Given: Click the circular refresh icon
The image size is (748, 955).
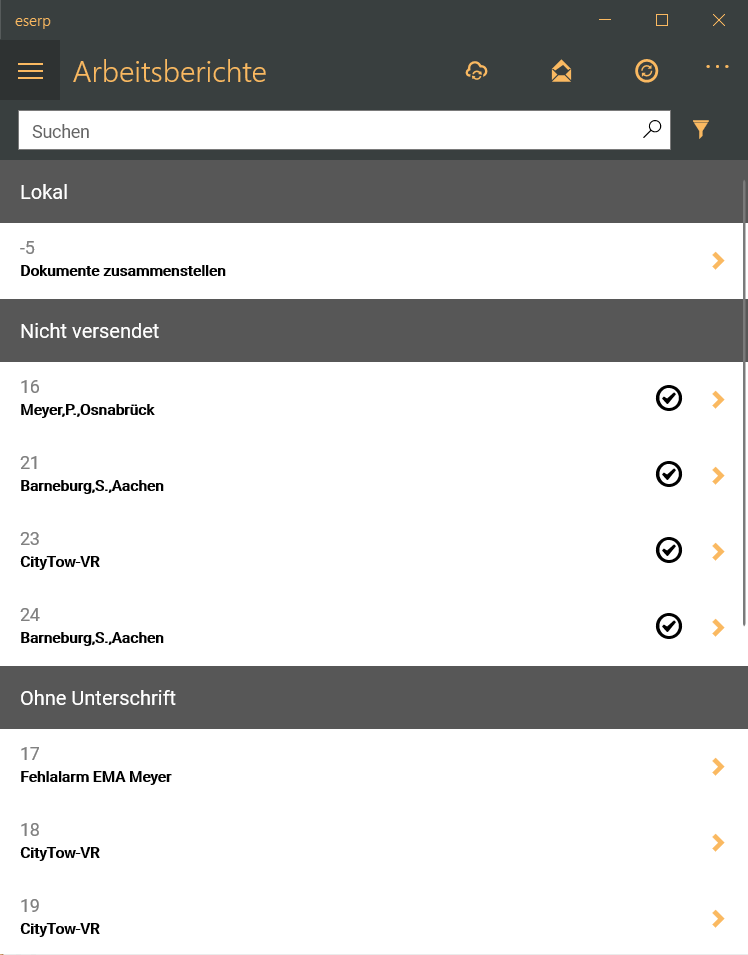Looking at the screenshot, I should [x=646, y=71].
